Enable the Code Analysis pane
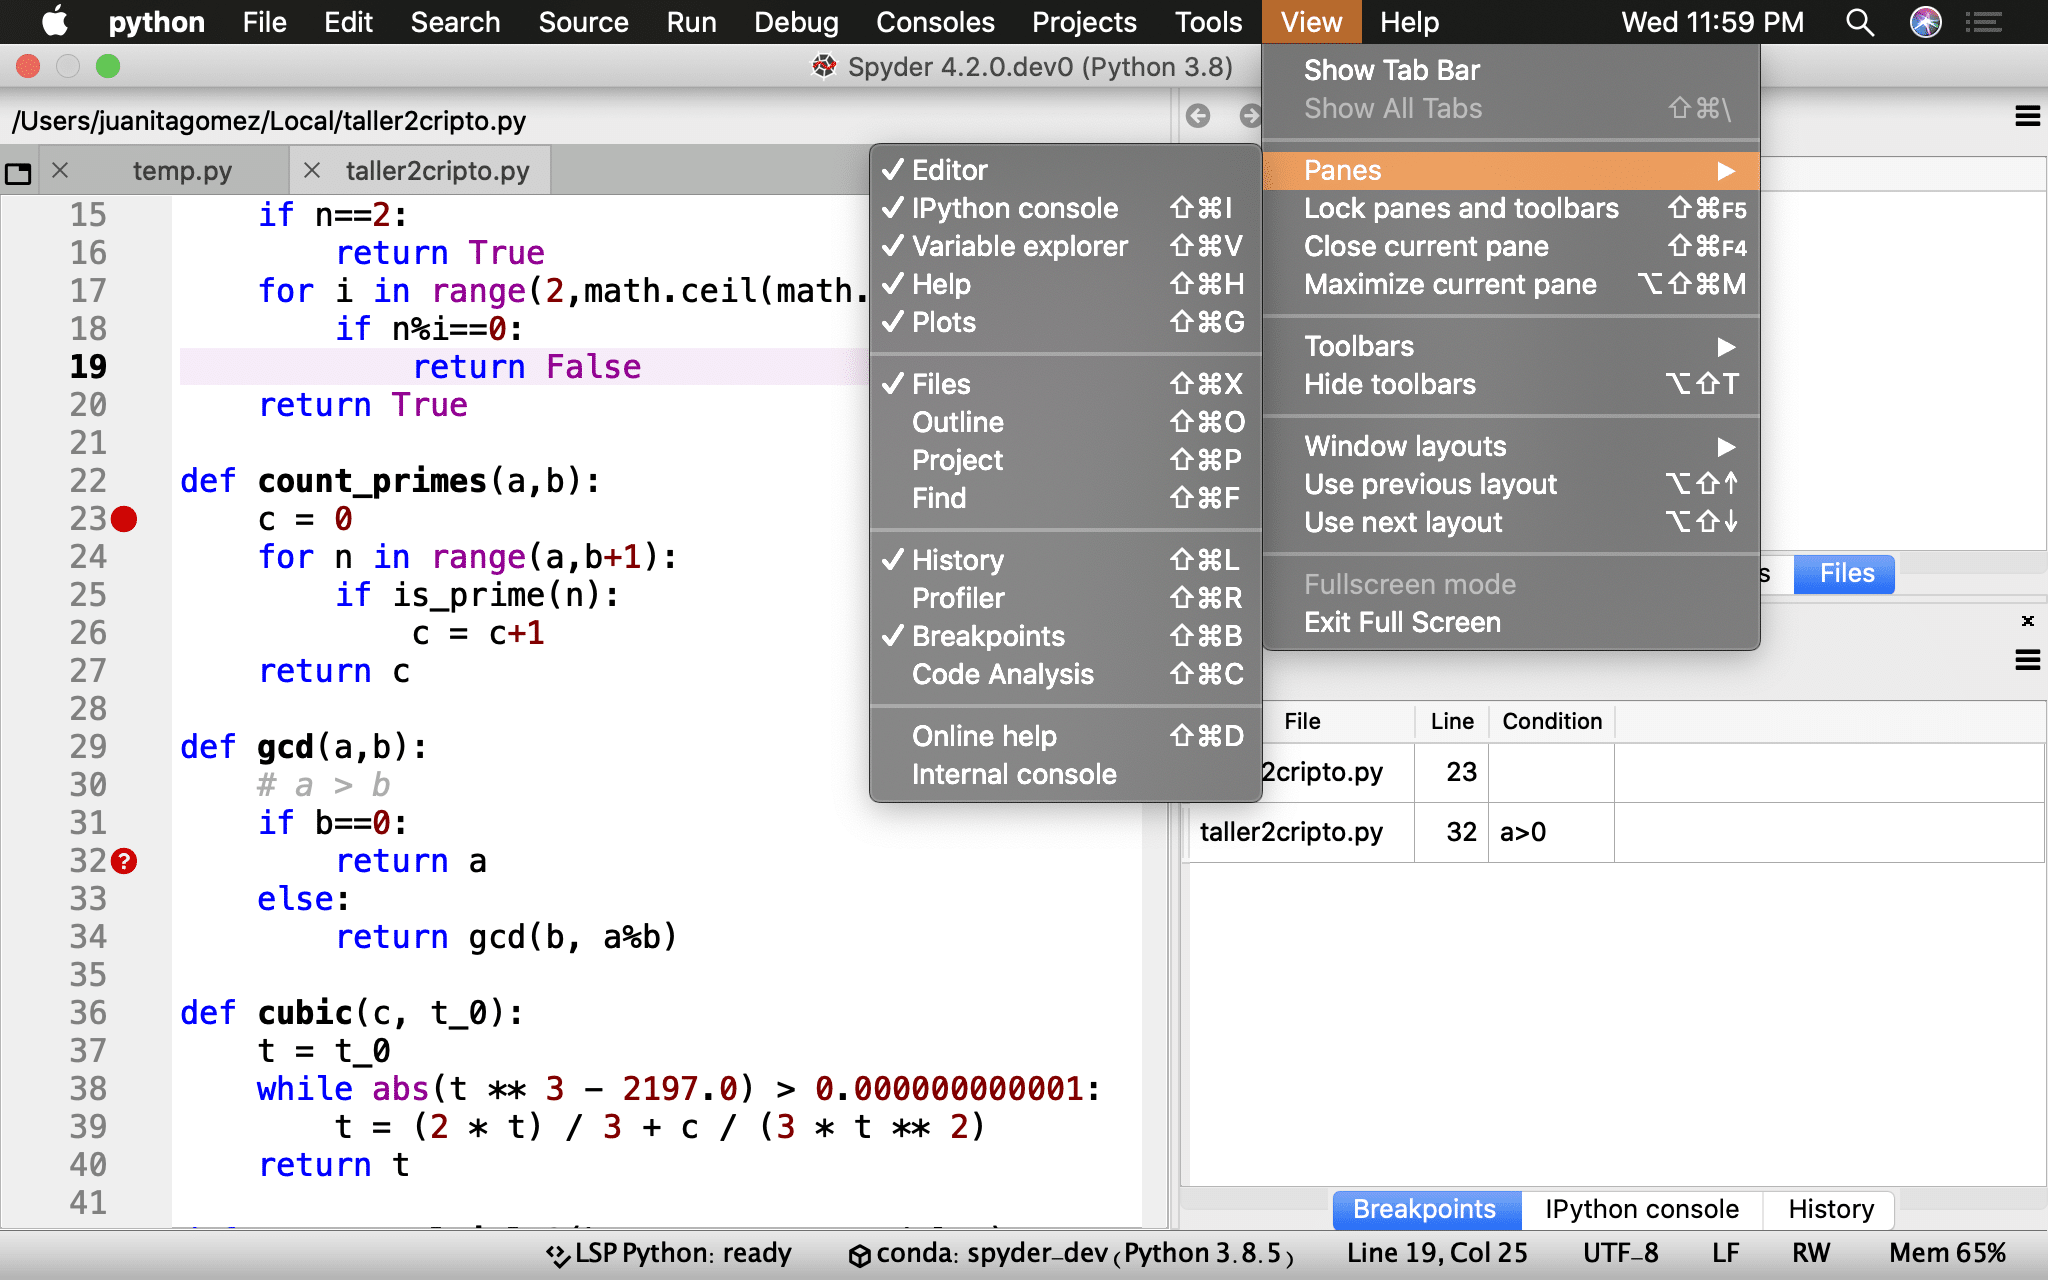The width and height of the screenshot is (2048, 1280). (1066, 674)
